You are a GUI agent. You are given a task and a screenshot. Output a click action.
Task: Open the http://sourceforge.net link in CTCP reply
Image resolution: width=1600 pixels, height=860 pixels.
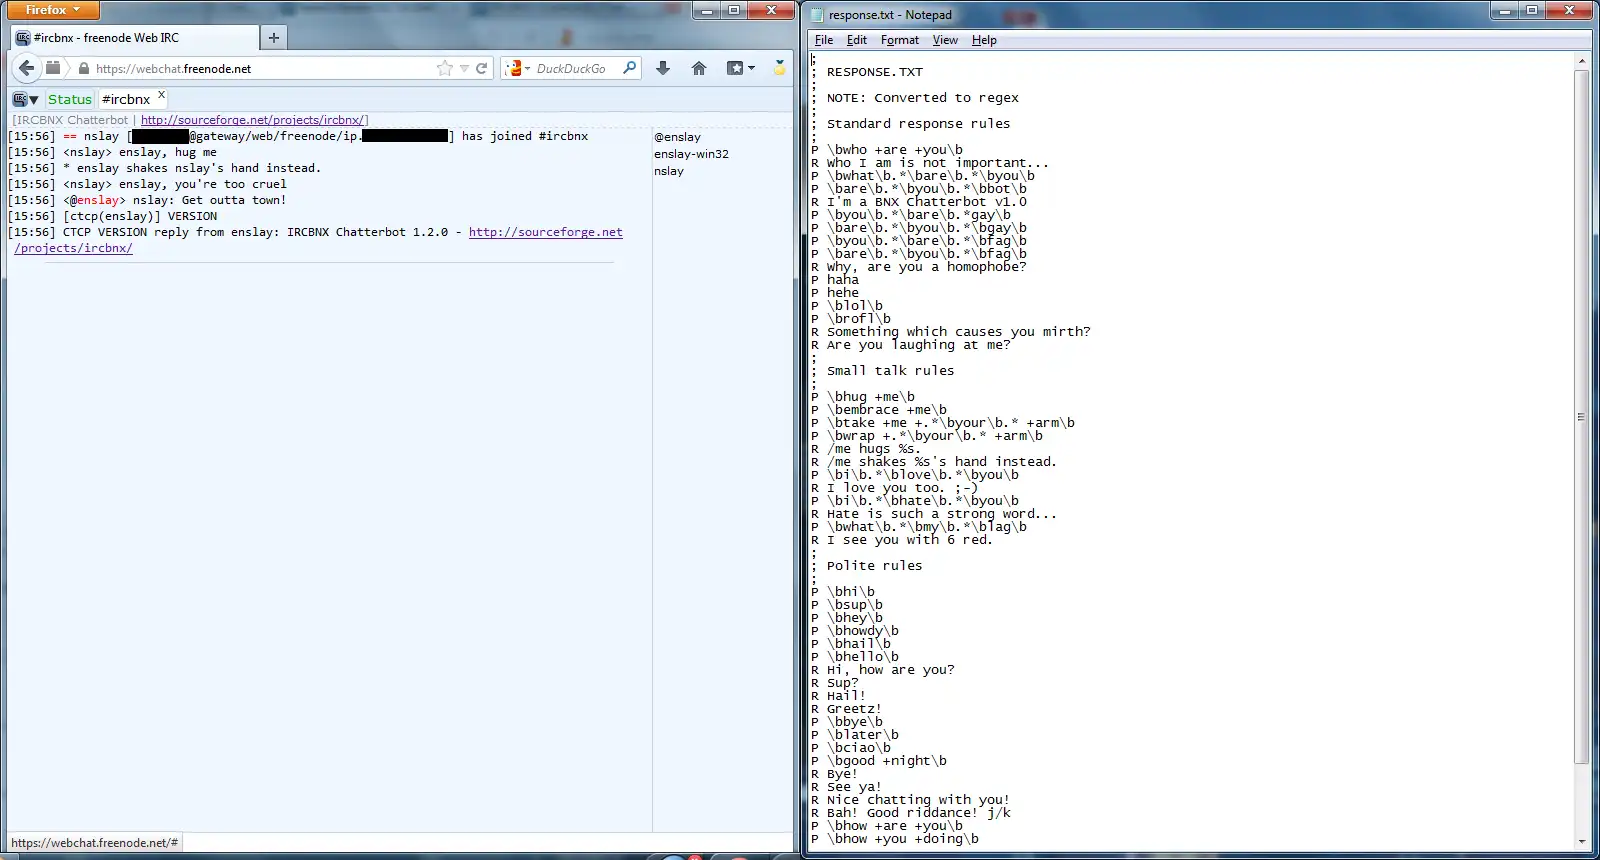pos(546,232)
